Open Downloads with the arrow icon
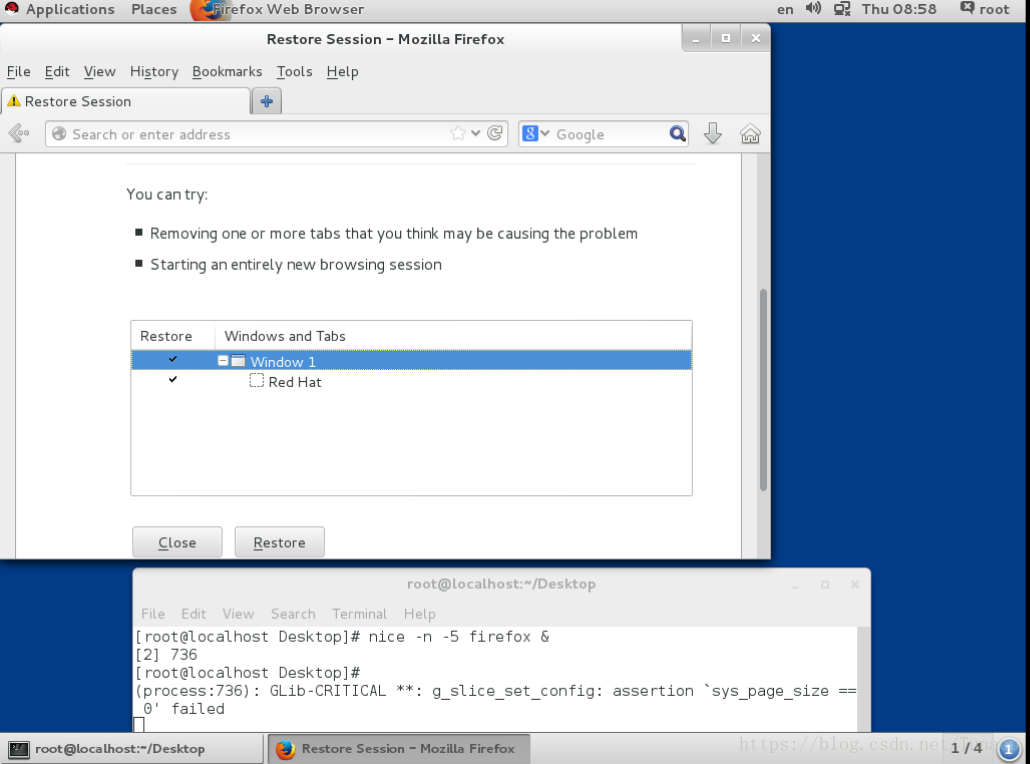Screen dimensions: 1030x764 (713, 133)
